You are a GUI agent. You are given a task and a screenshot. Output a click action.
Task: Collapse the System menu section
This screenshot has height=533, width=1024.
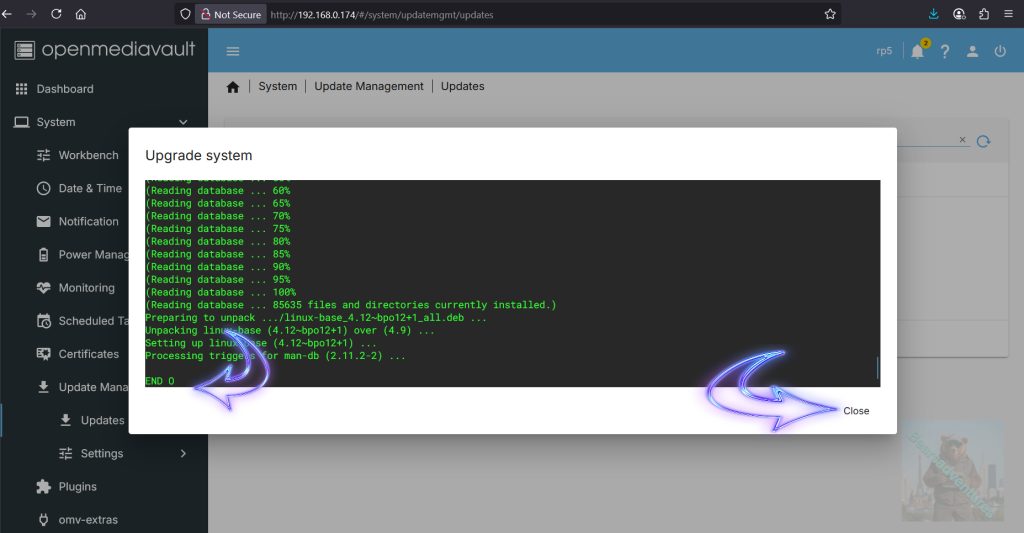click(183, 122)
